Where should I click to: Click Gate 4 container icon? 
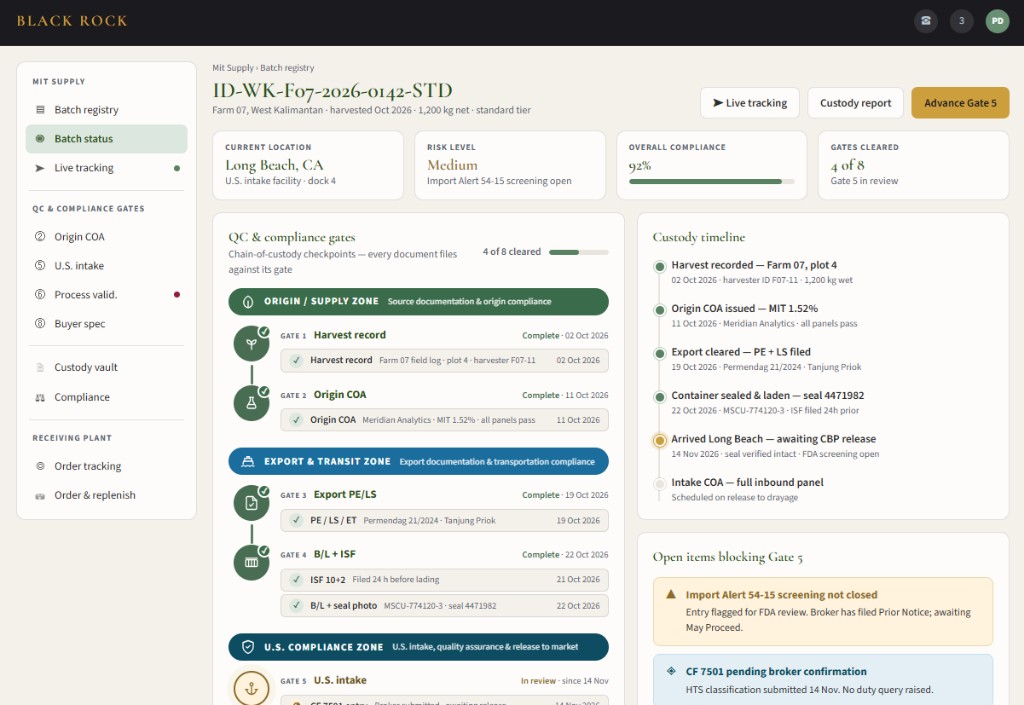pyautogui.click(x=251, y=562)
